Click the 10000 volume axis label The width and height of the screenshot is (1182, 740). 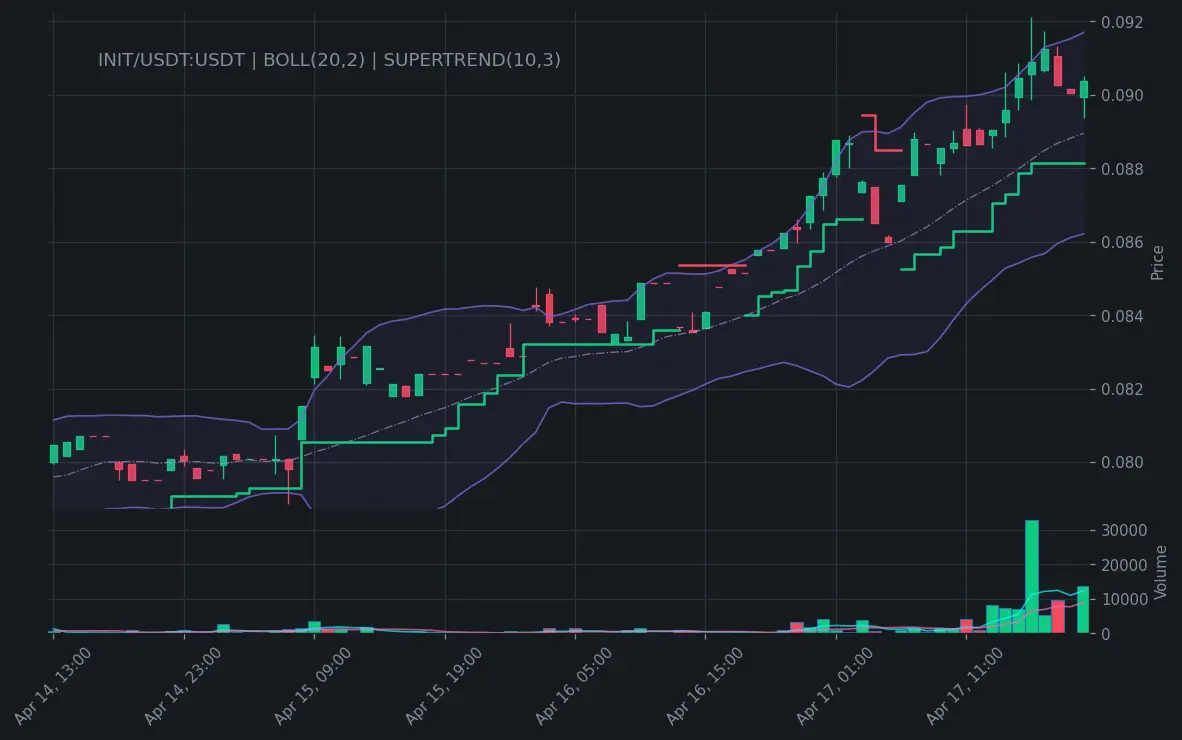click(1124, 600)
